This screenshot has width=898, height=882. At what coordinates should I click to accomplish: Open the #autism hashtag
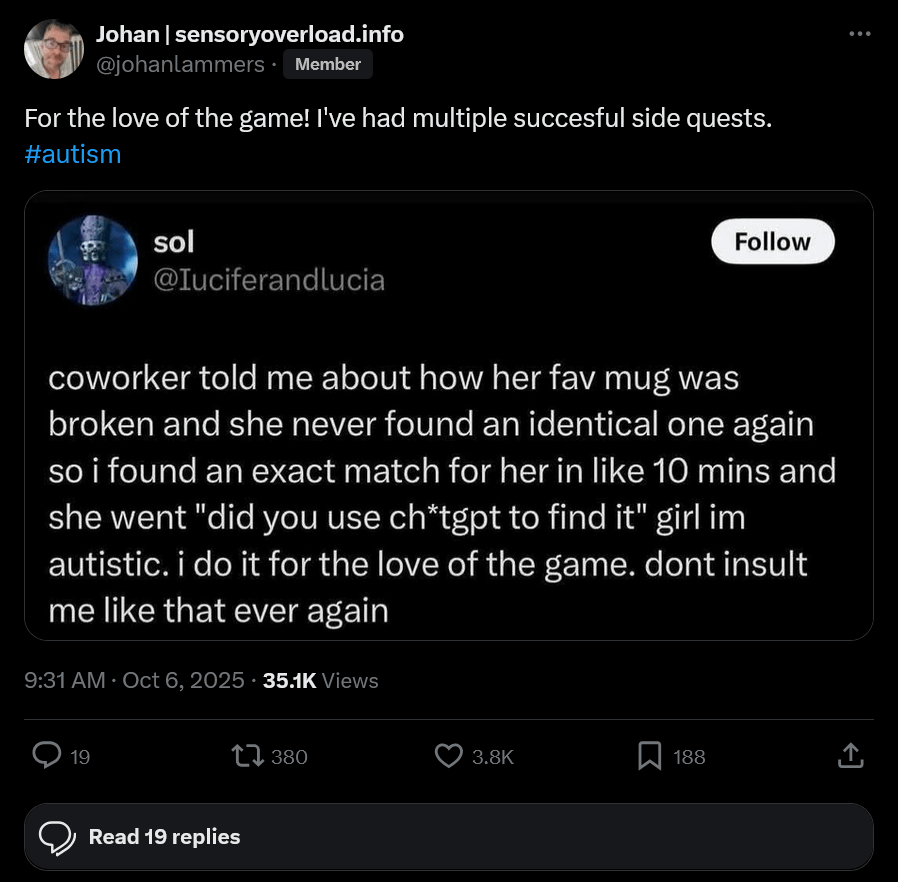point(73,154)
